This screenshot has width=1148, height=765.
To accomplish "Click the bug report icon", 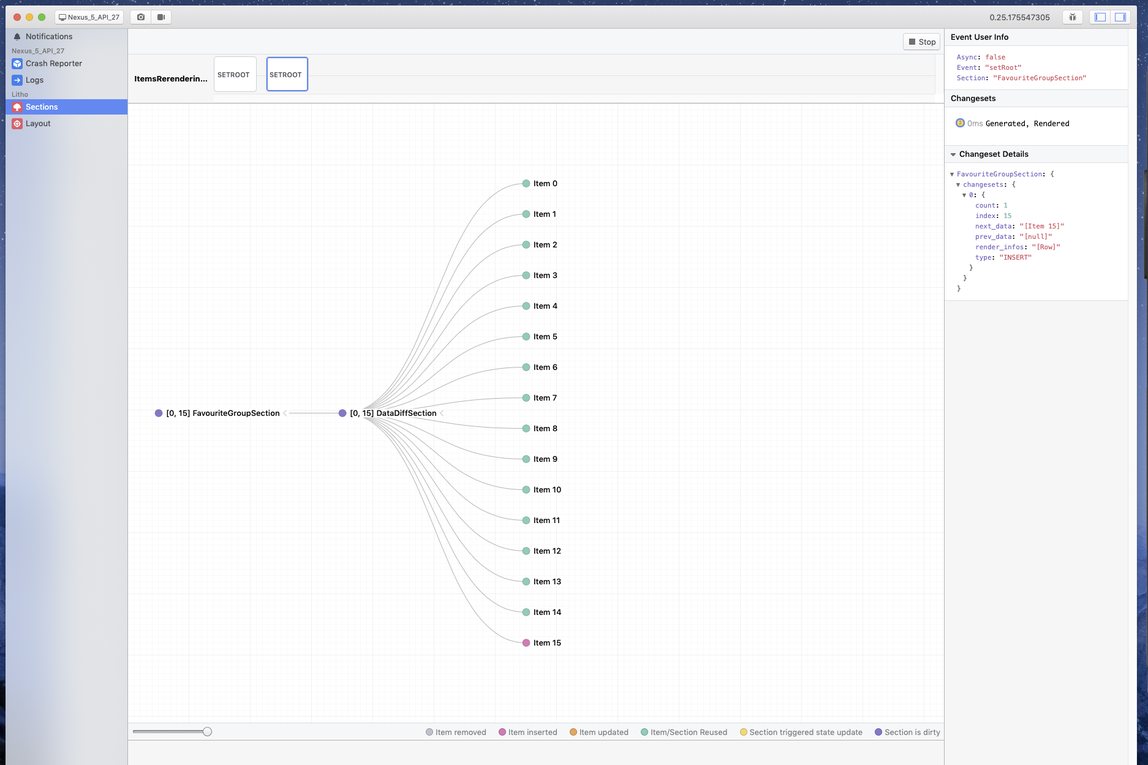I will 1072,17.
